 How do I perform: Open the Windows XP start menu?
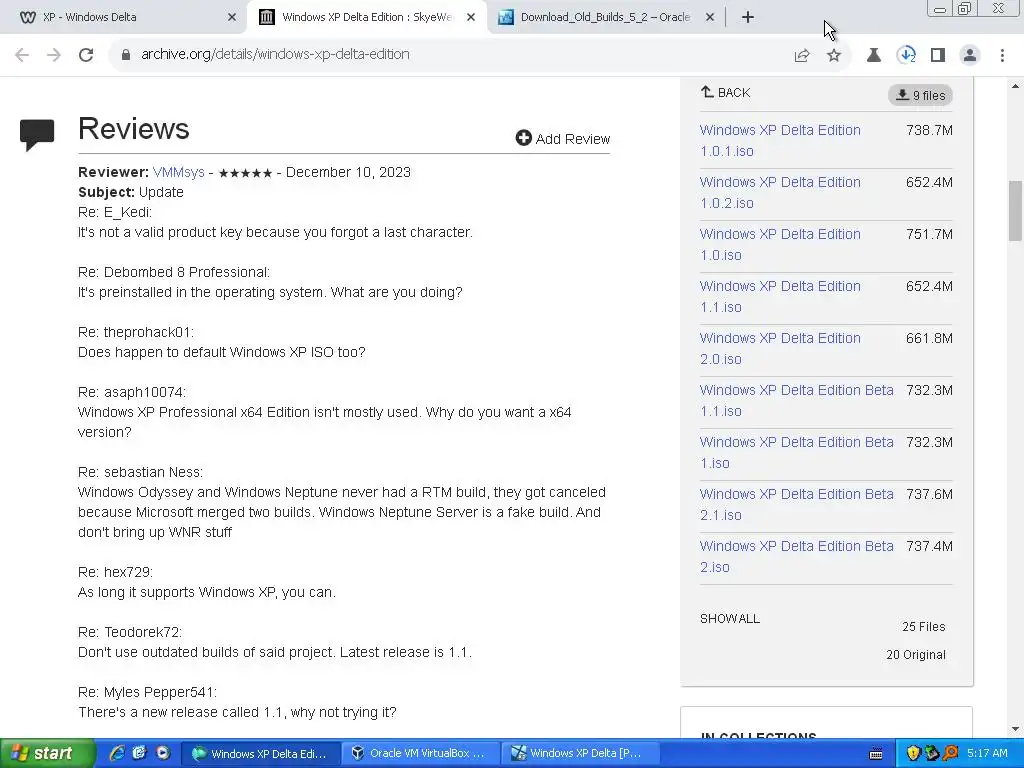pos(47,754)
